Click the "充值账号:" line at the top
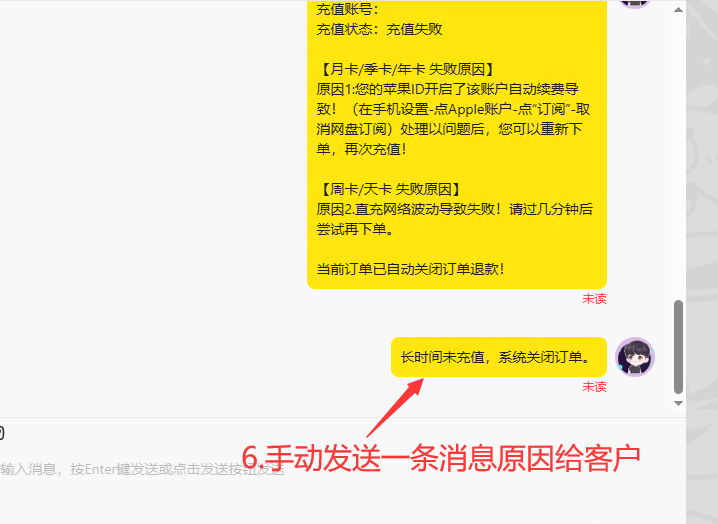 click(x=348, y=9)
